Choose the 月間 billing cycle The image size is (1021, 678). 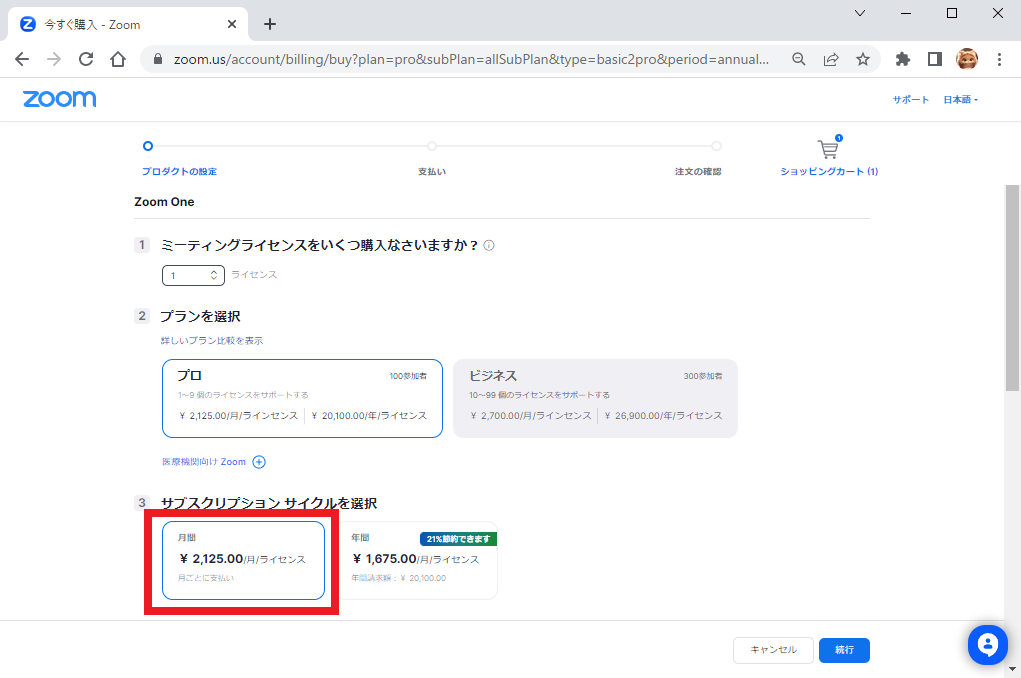(x=244, y=560)
